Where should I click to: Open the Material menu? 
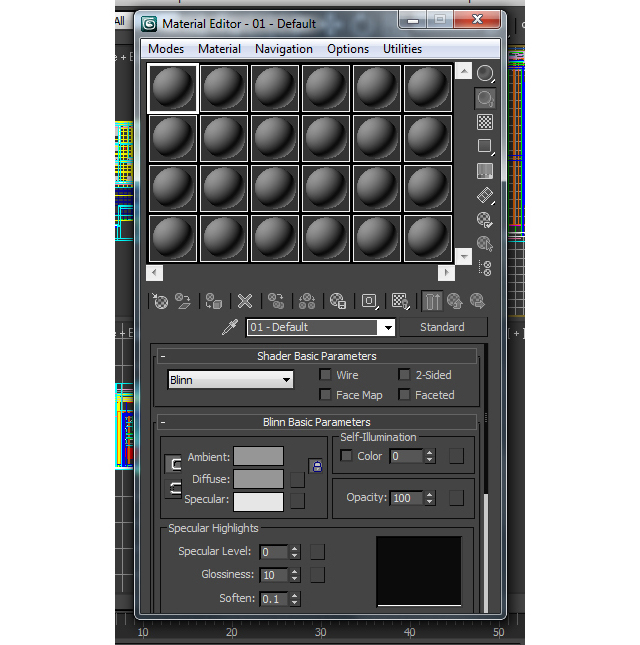pyautogui.click(x=219, y=49)
